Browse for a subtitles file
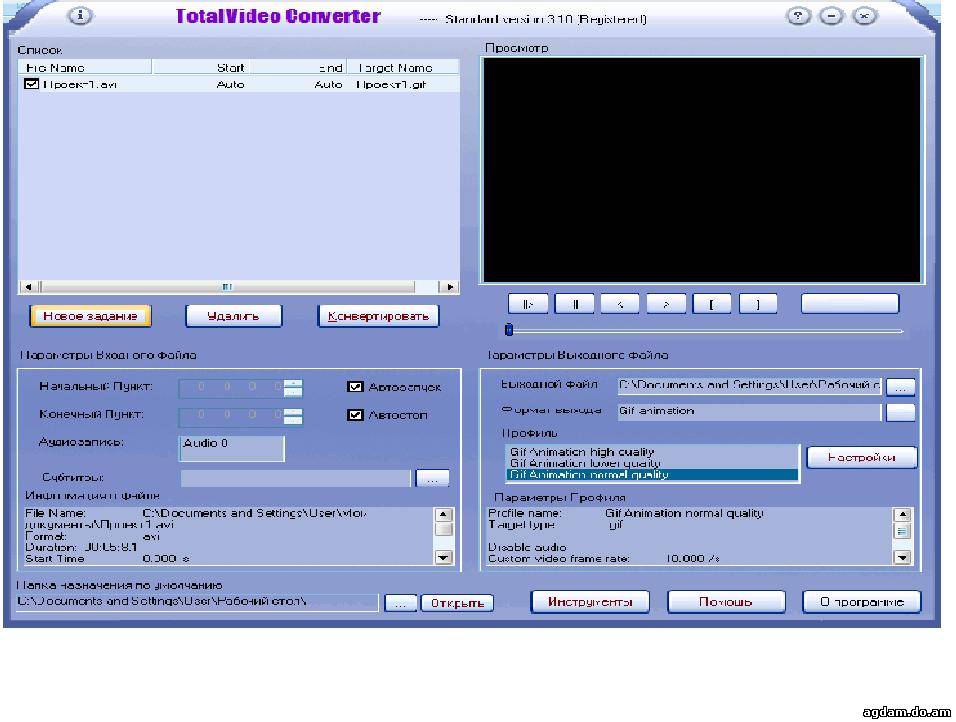The image size is (956, 722). pos(432,478)
